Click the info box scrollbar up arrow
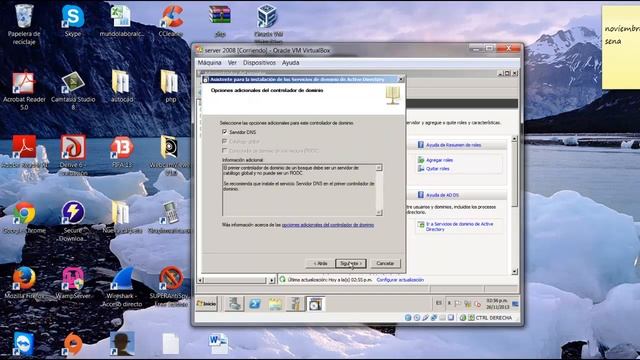Screen dimensions: 640x360 click(379, 167)
